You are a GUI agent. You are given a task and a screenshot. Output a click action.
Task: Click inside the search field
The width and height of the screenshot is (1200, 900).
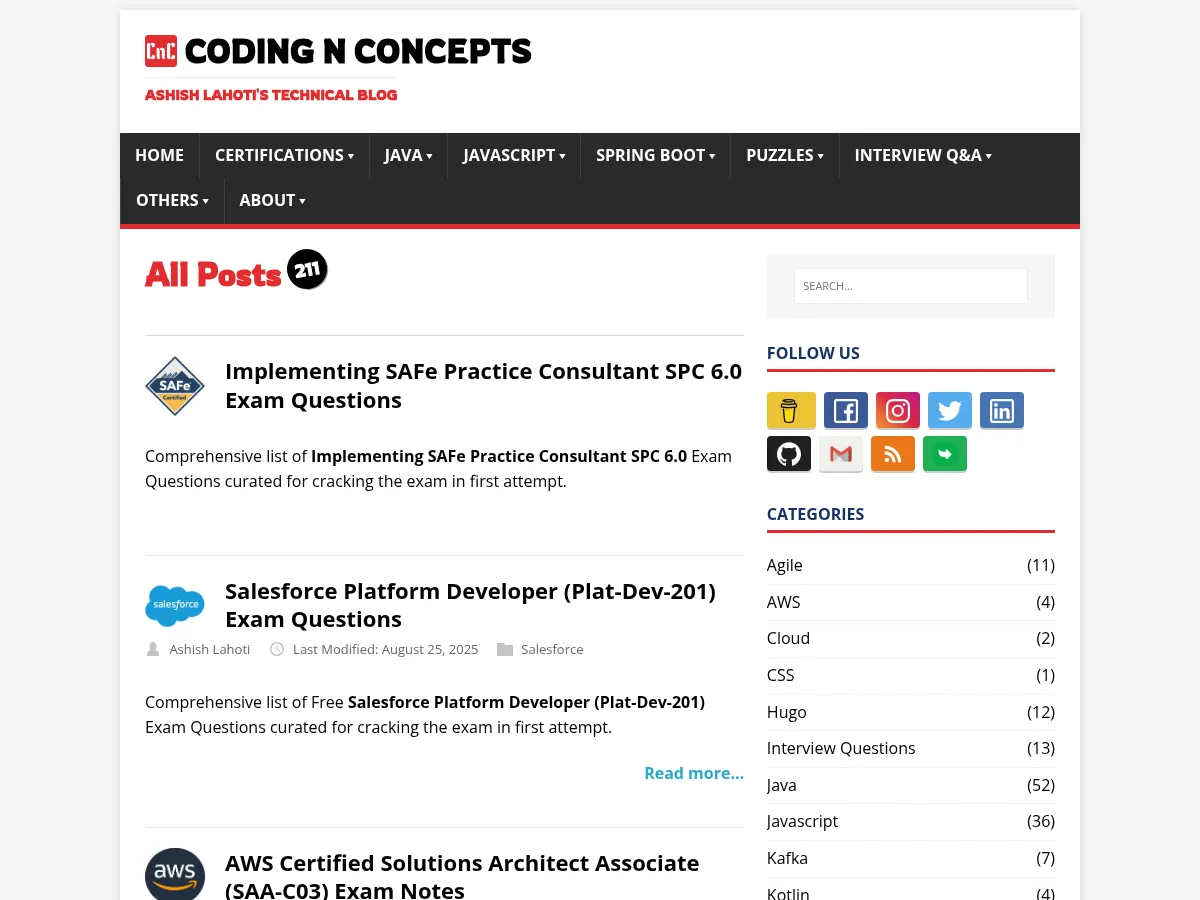click(910, 285)
